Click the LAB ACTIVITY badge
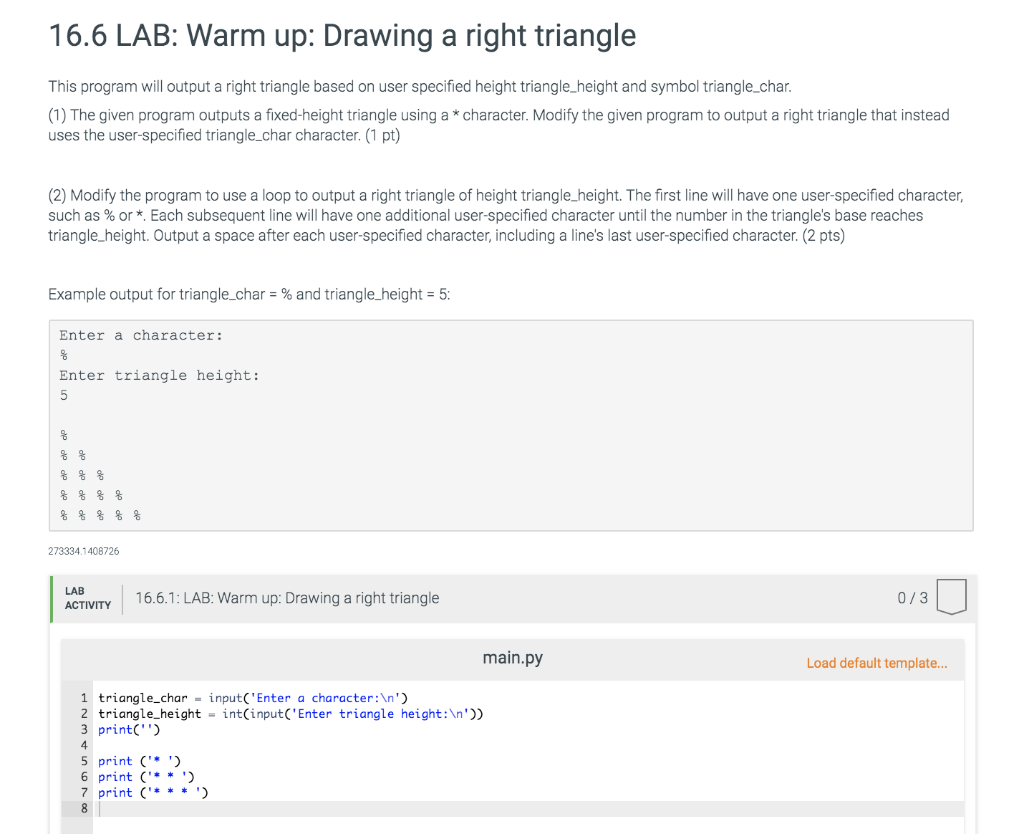 86,597
